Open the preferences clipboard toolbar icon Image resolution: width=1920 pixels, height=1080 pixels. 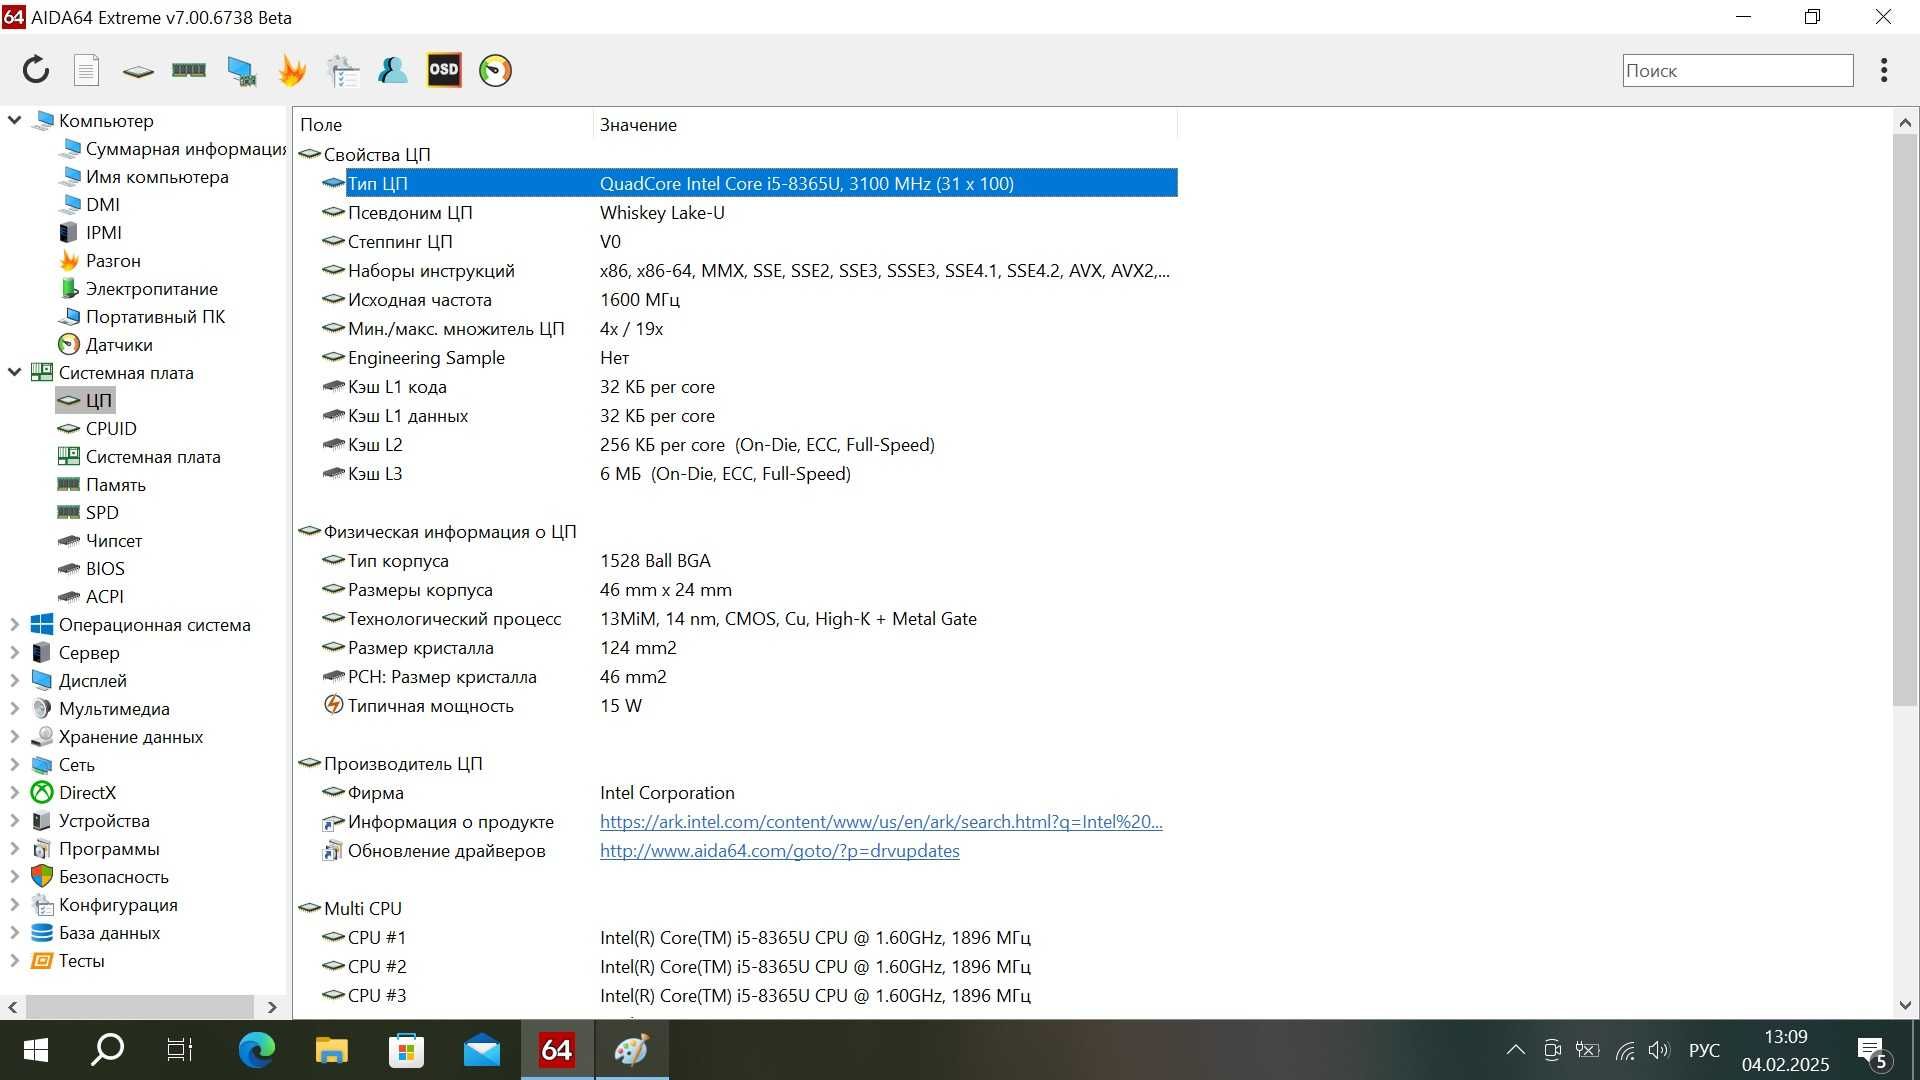[x=343, y=70]
